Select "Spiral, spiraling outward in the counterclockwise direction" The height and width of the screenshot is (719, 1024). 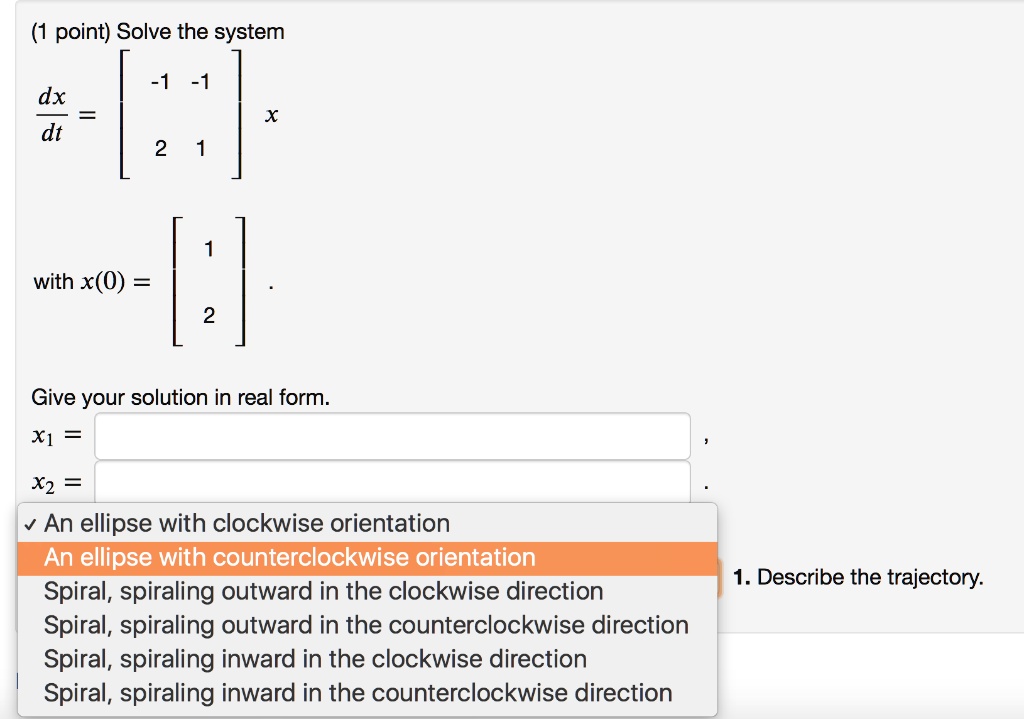pyautogui.click(x=366, y=625)
